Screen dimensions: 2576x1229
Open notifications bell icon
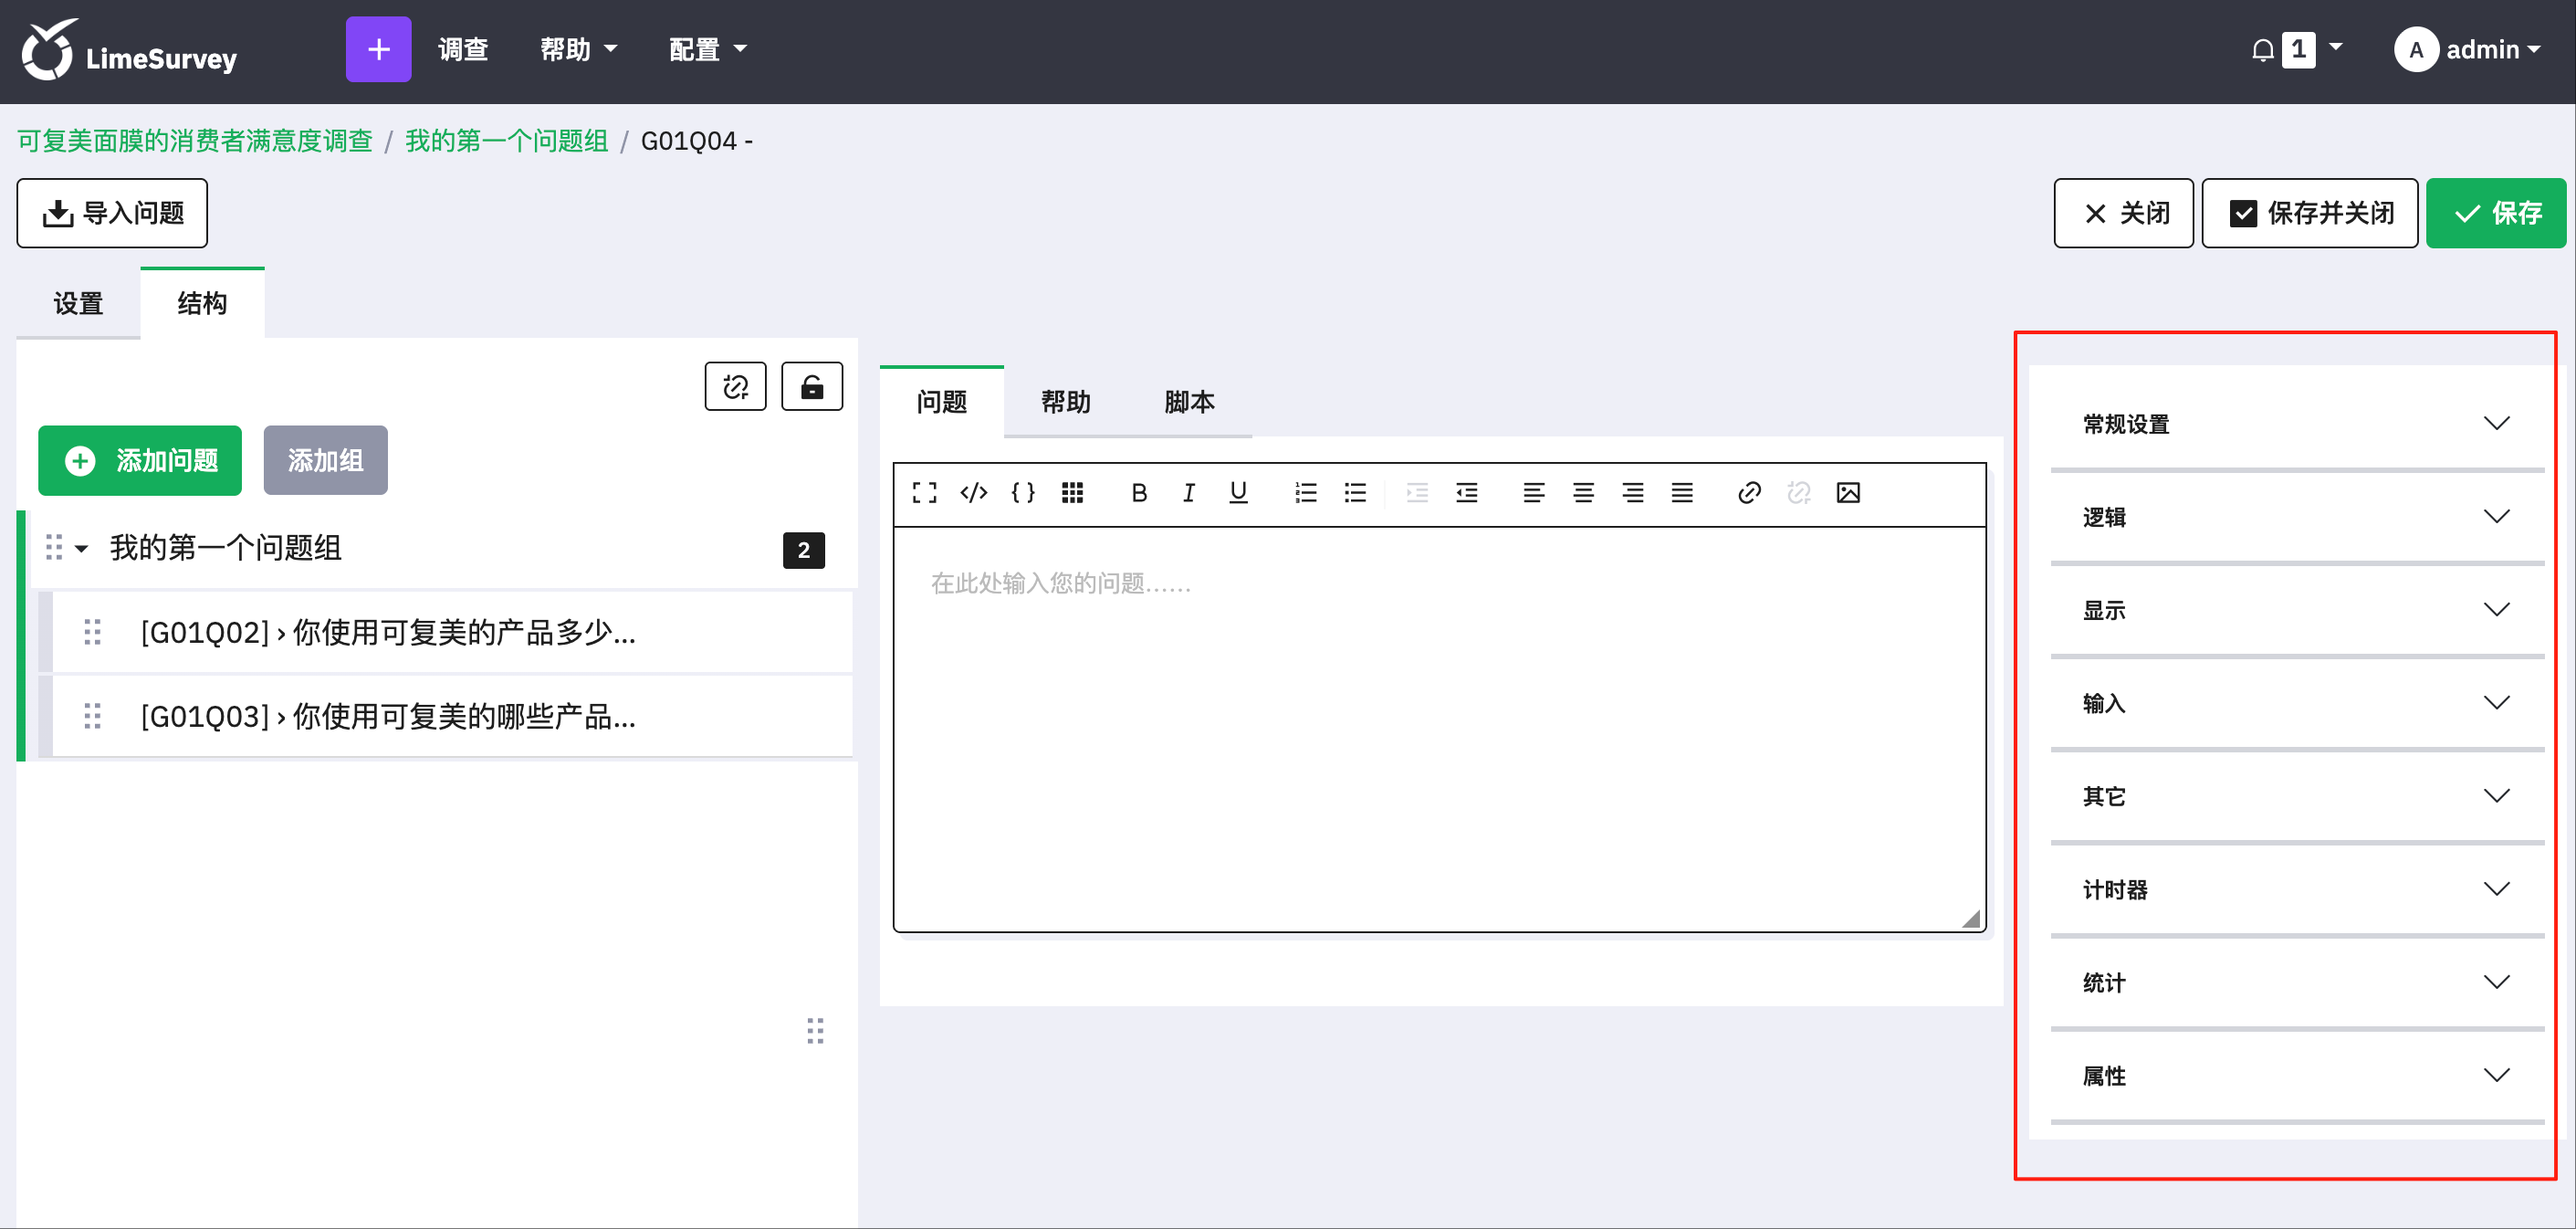(2262, 49)
